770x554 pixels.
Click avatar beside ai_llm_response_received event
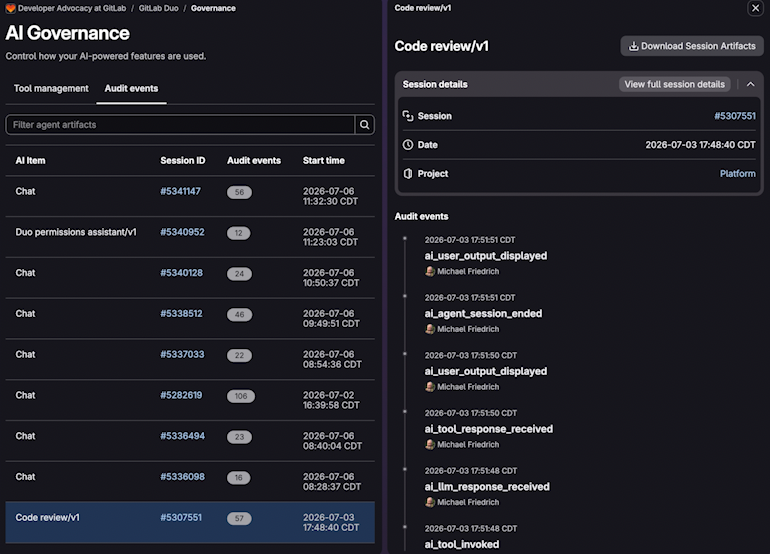[x=430, y=502]
